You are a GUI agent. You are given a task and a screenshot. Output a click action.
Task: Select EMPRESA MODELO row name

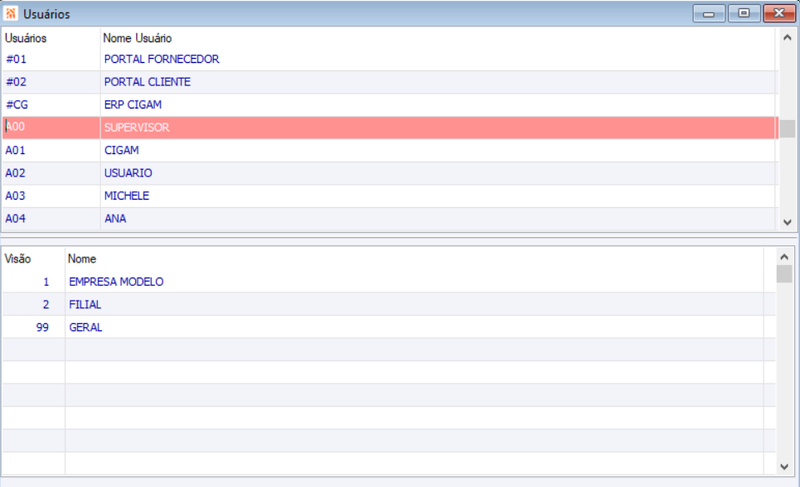tap(116, 282)
